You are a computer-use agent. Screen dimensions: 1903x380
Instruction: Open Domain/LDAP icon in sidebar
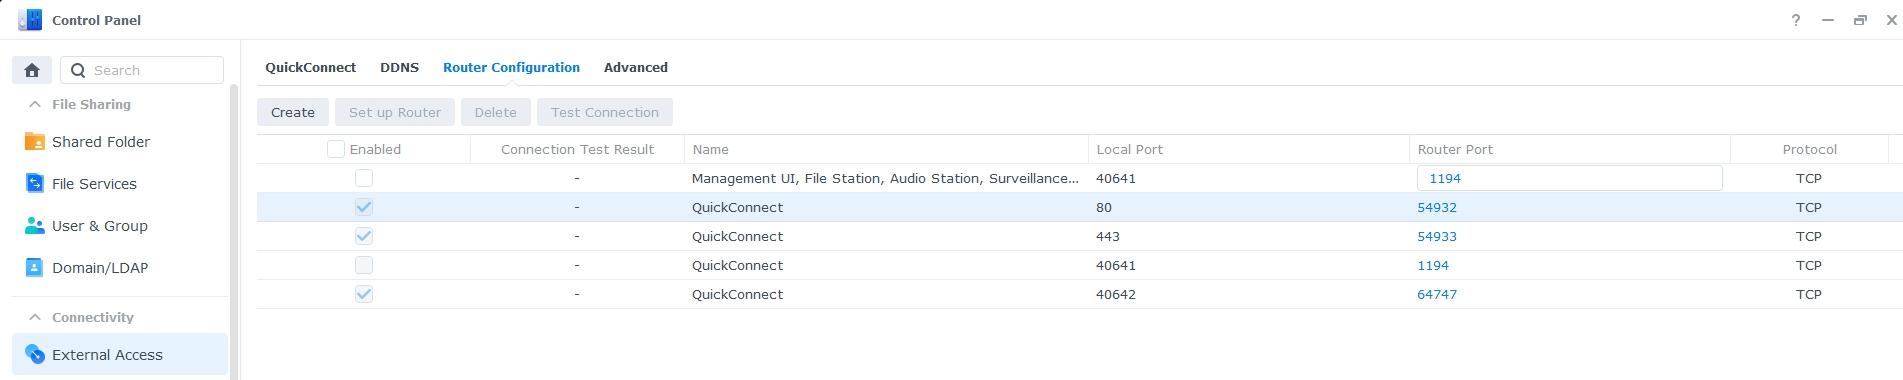[x=34, y=267]
